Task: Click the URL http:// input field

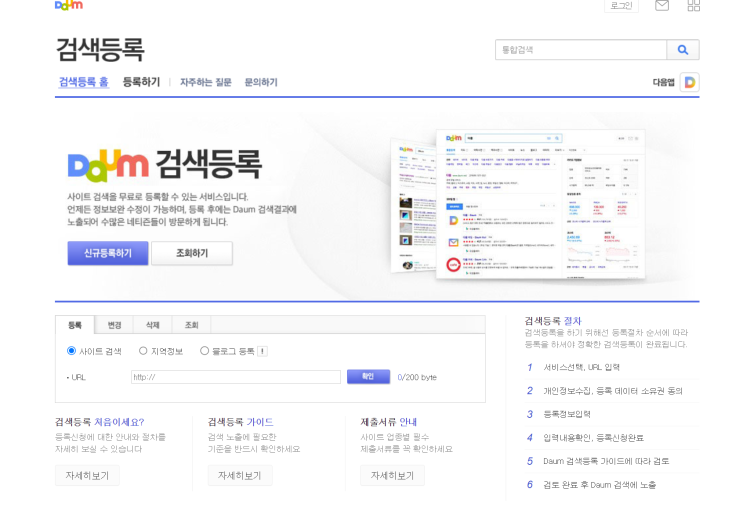Action: point(236,377)
